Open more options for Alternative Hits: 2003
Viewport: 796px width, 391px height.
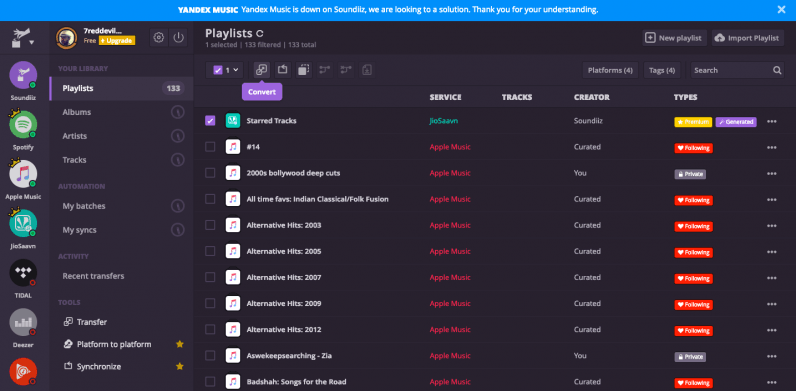772,225
